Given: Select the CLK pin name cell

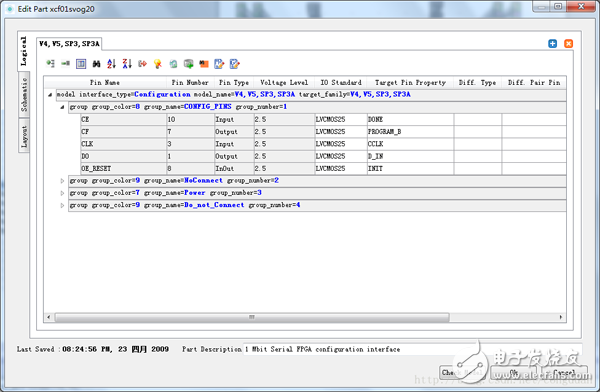Looking at the screenshot, I should click(124, 144).
